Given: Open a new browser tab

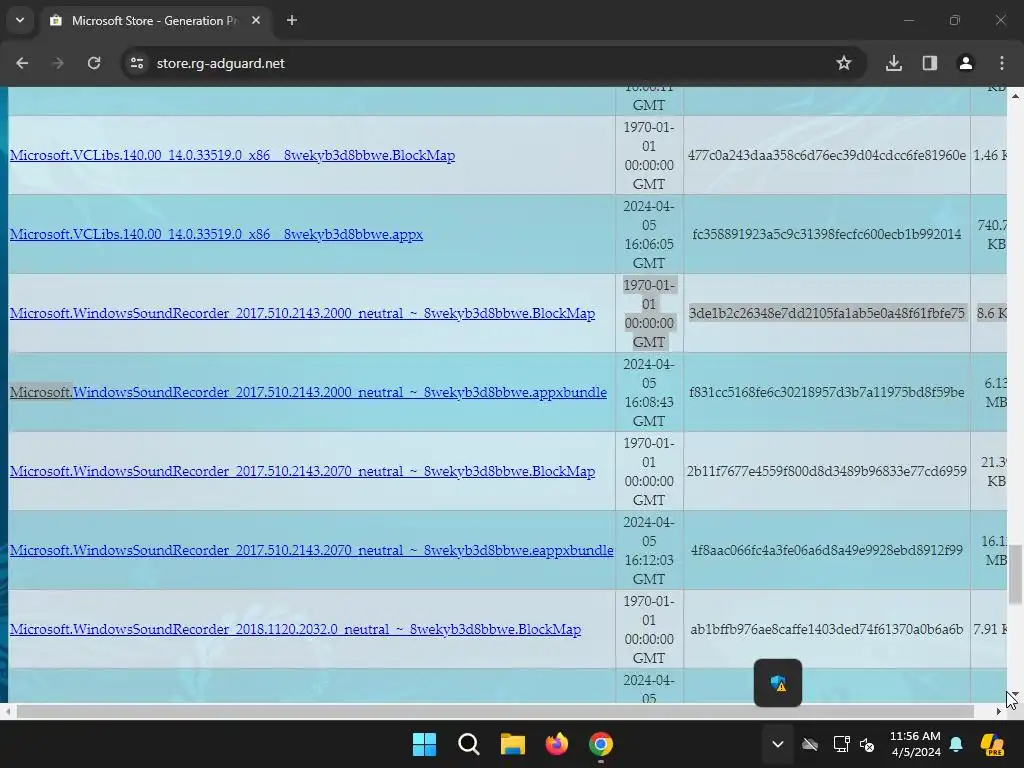Looking at the screenshot, I should click(x=292, y=20).
